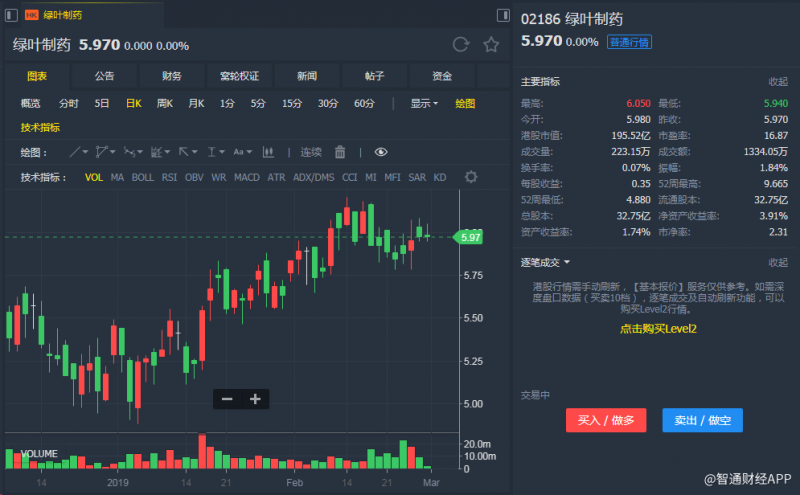The width and height of the screenshot is (800, 495).
Task: Enable MFI indicator
Action: (x=392, y=178)
